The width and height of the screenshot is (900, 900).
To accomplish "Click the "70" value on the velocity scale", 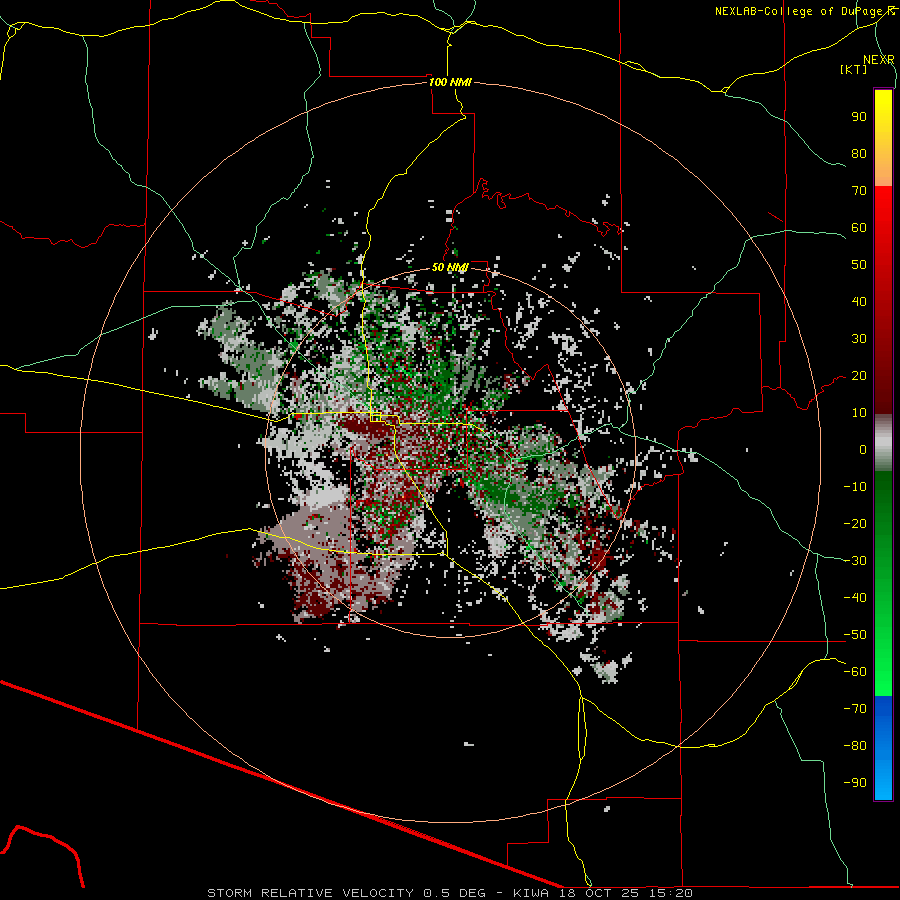I will tap(859, 191).
